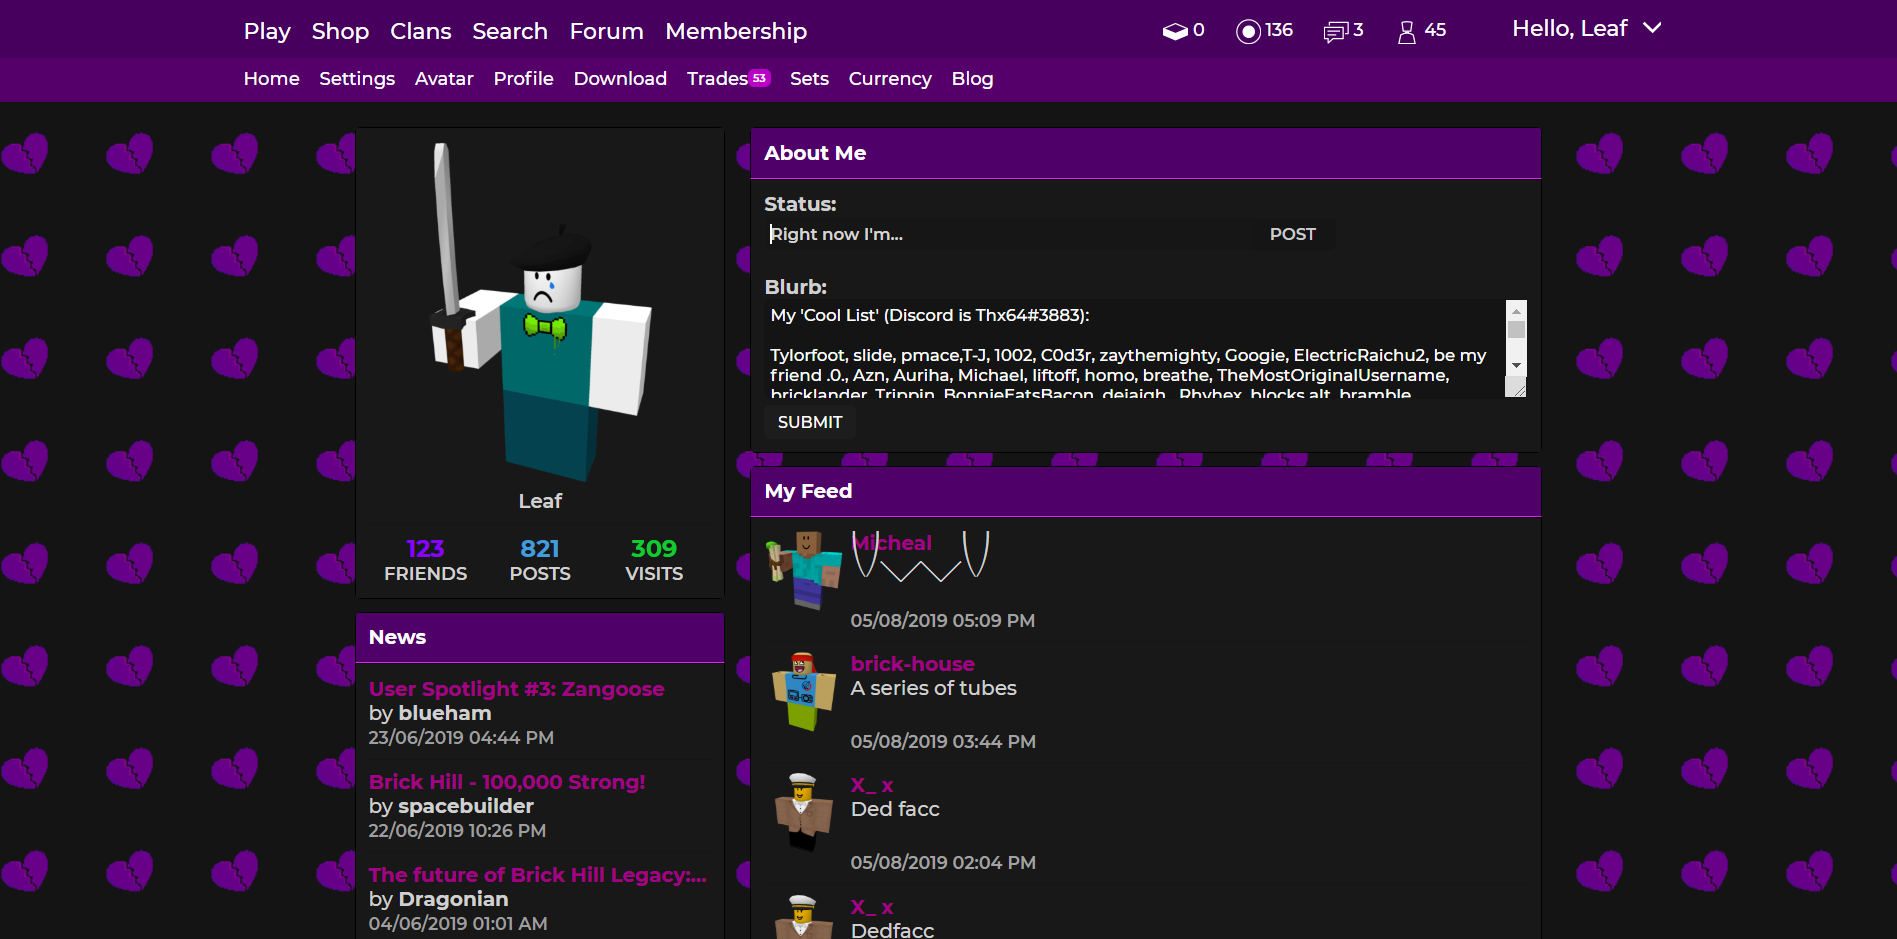View the 821 Posts count
The image size is (1897, 939).
point(540,559)
